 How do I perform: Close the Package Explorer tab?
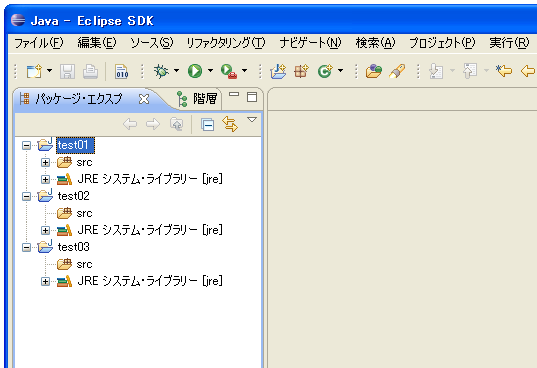click(x=144, y=99)
